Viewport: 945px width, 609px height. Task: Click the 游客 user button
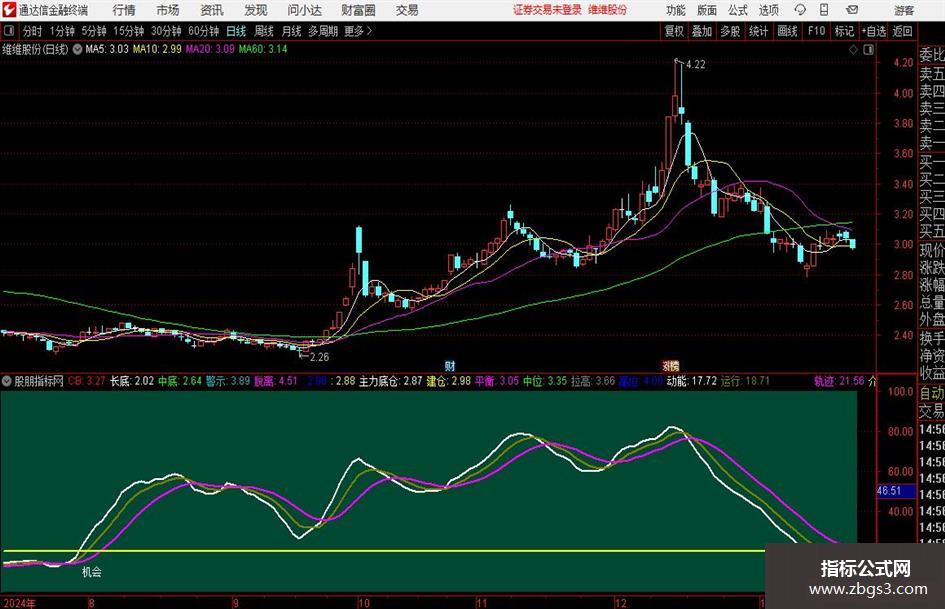click(904, 10)
